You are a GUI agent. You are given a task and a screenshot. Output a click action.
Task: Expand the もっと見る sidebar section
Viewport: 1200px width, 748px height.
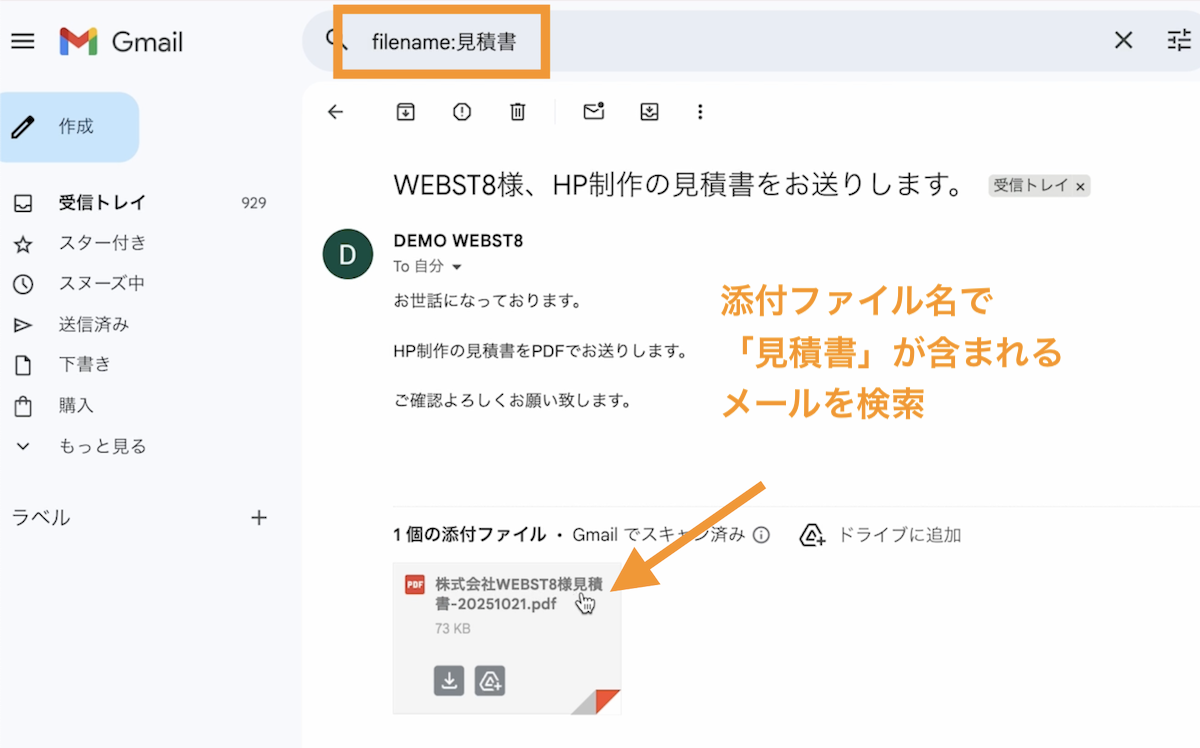pos(102,446)
